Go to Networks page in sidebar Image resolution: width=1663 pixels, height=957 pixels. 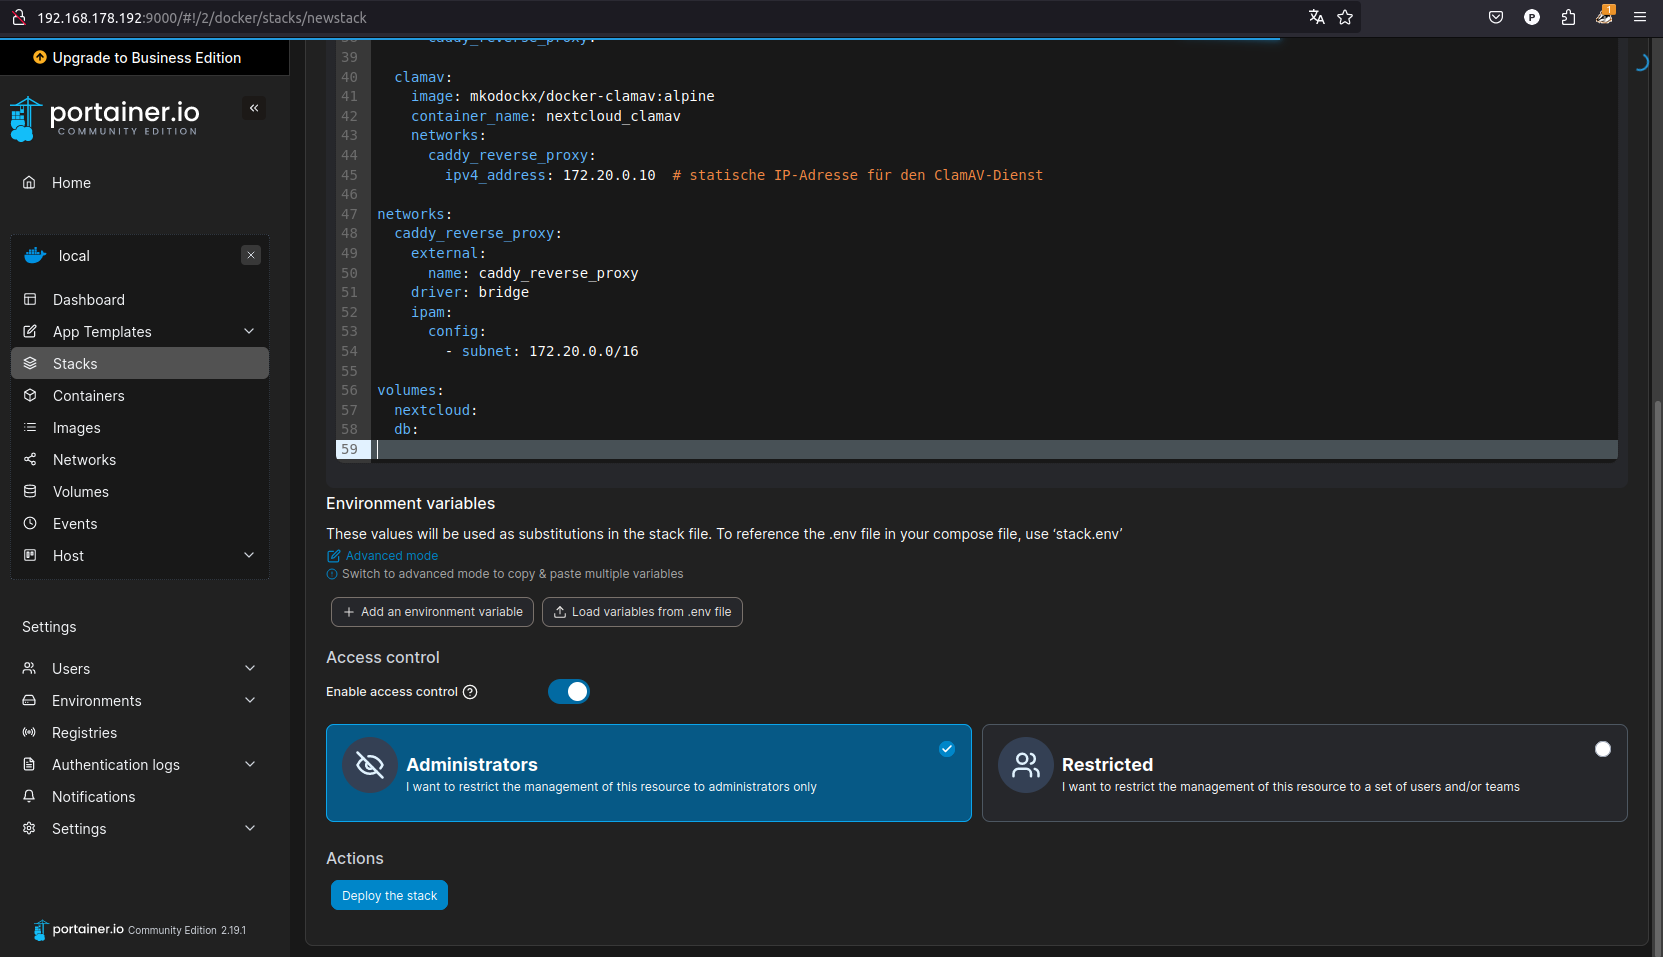(x=84, y=460)
